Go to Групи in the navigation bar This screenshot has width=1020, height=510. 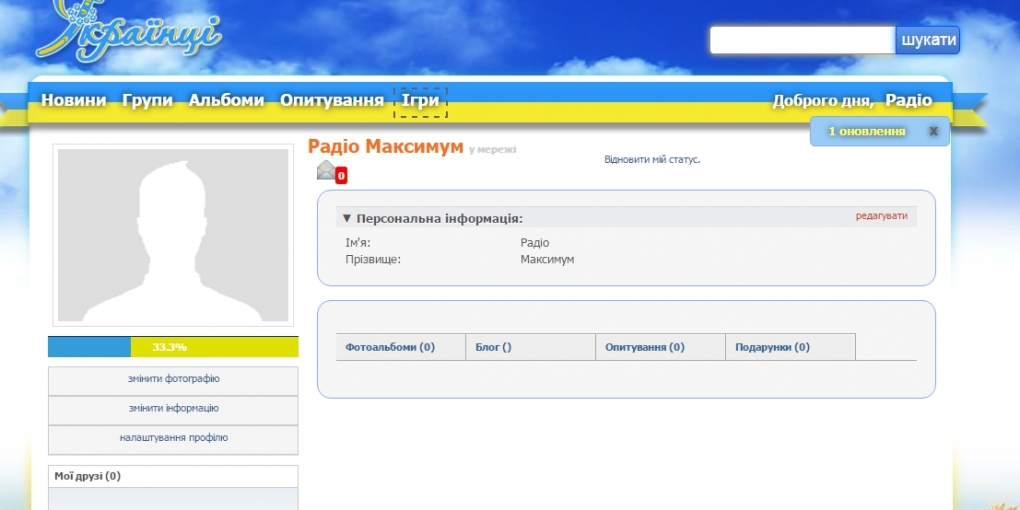point(148,100)
